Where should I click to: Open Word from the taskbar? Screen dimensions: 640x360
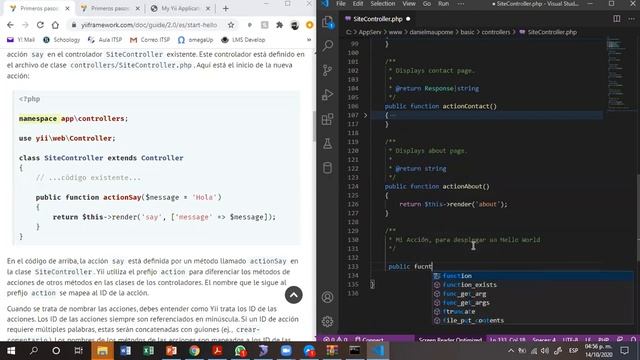coord(125,351)
